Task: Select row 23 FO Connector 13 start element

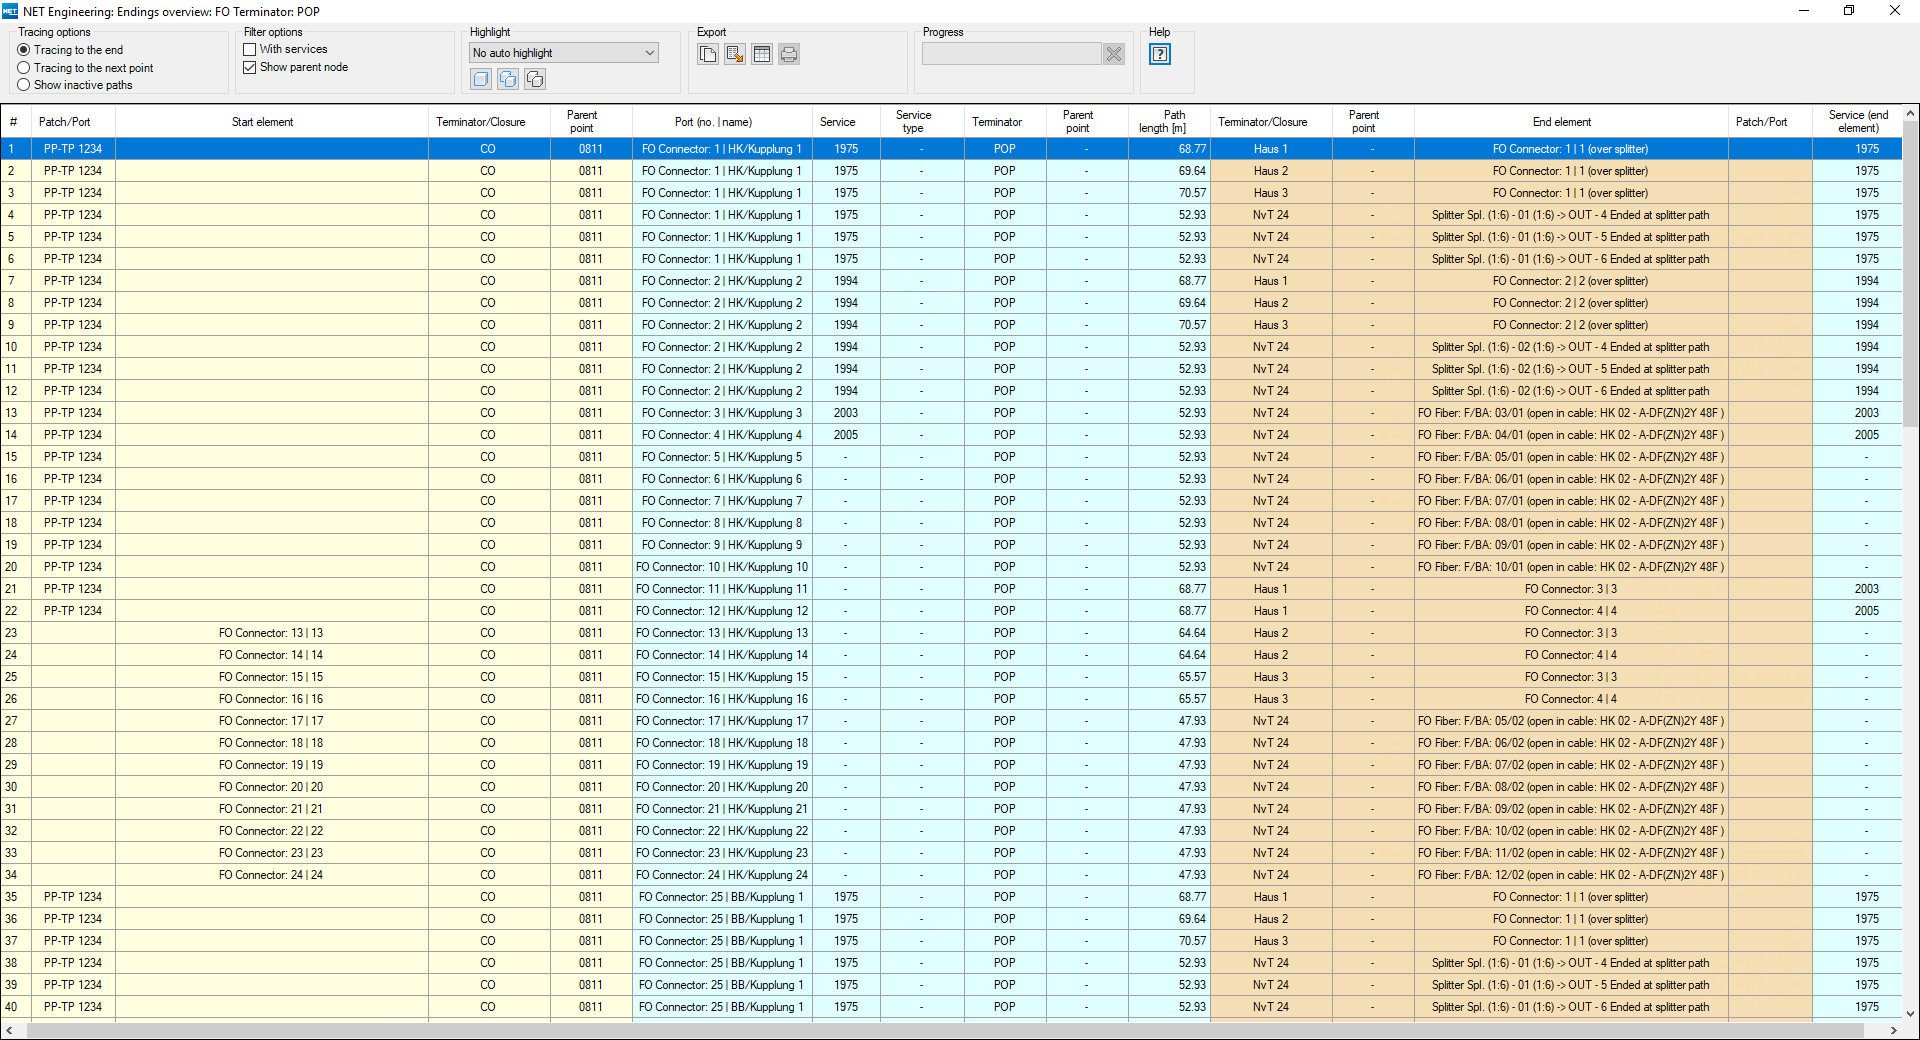Action: 271,633
